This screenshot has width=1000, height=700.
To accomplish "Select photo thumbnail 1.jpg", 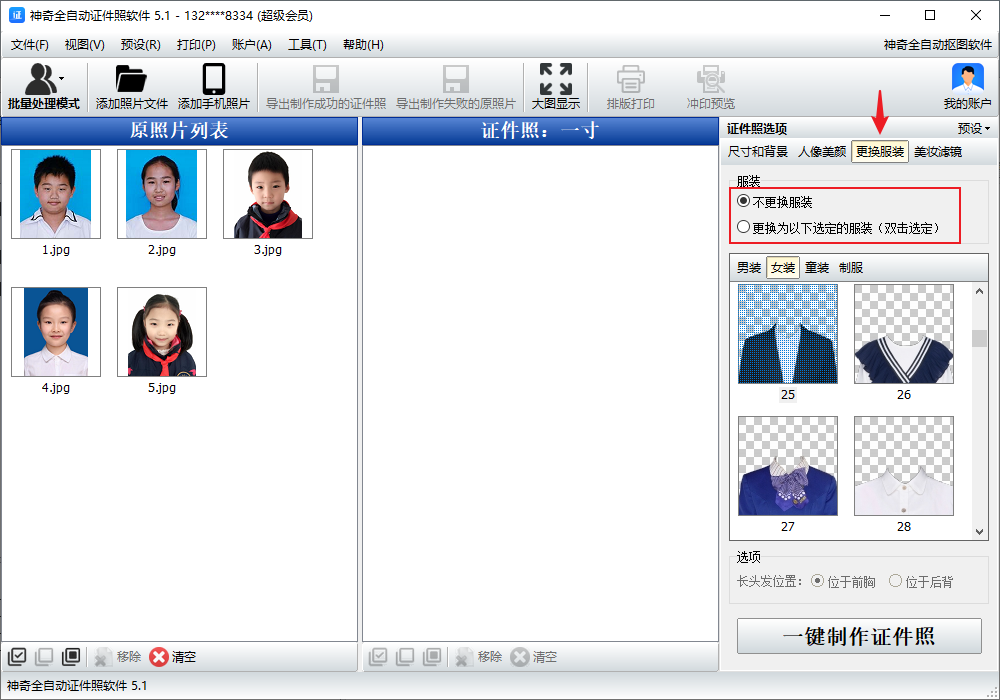I will [56, 194].
